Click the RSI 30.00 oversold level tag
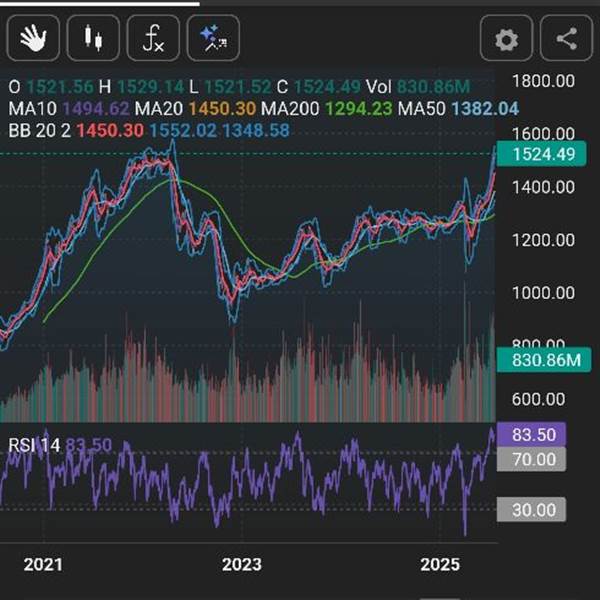Screen dimensions: 600x600 (x=531, y=510)
